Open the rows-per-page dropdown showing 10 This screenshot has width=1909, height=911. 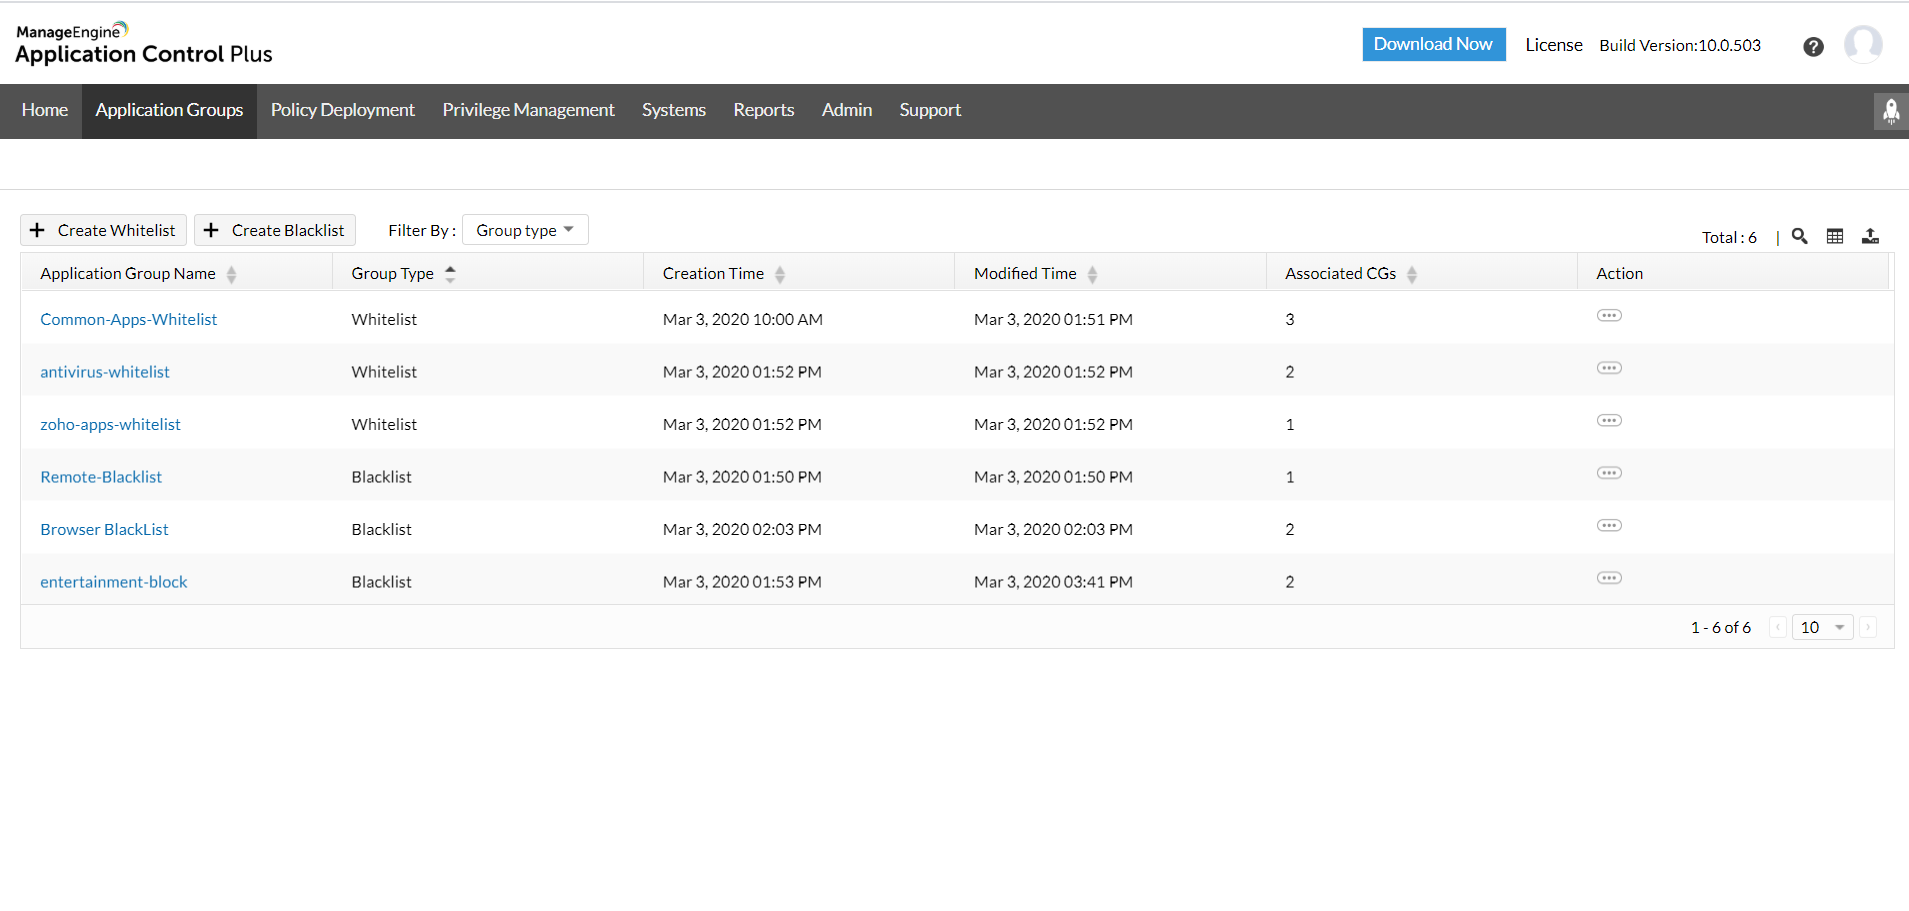point(1821,627)
